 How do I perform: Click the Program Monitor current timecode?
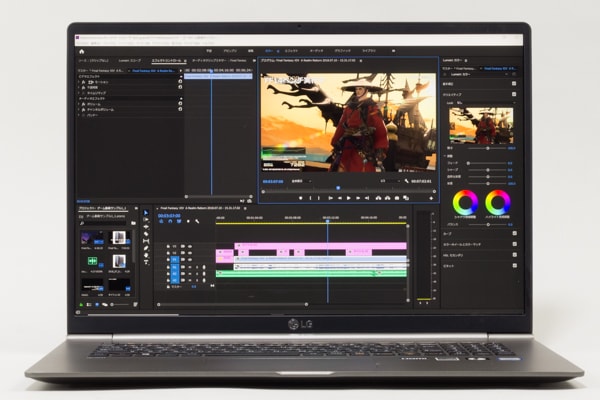click(273, 182)
